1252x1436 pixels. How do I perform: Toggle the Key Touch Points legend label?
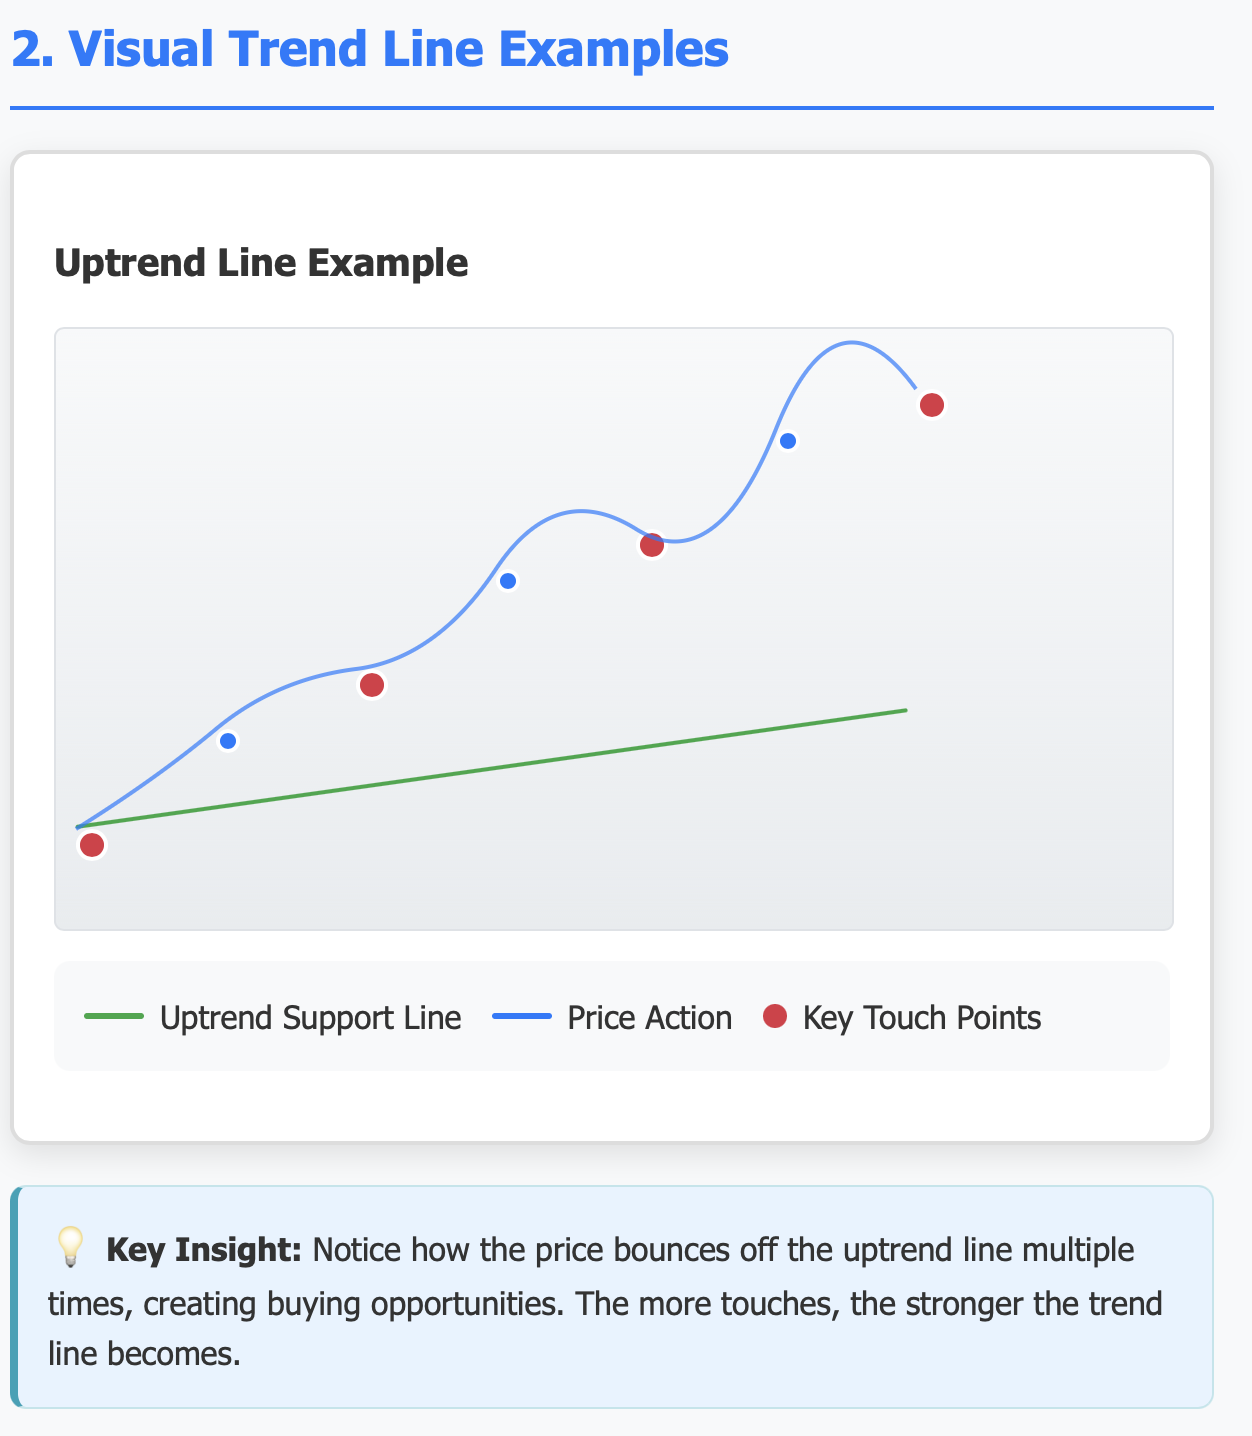(922, 1018)
